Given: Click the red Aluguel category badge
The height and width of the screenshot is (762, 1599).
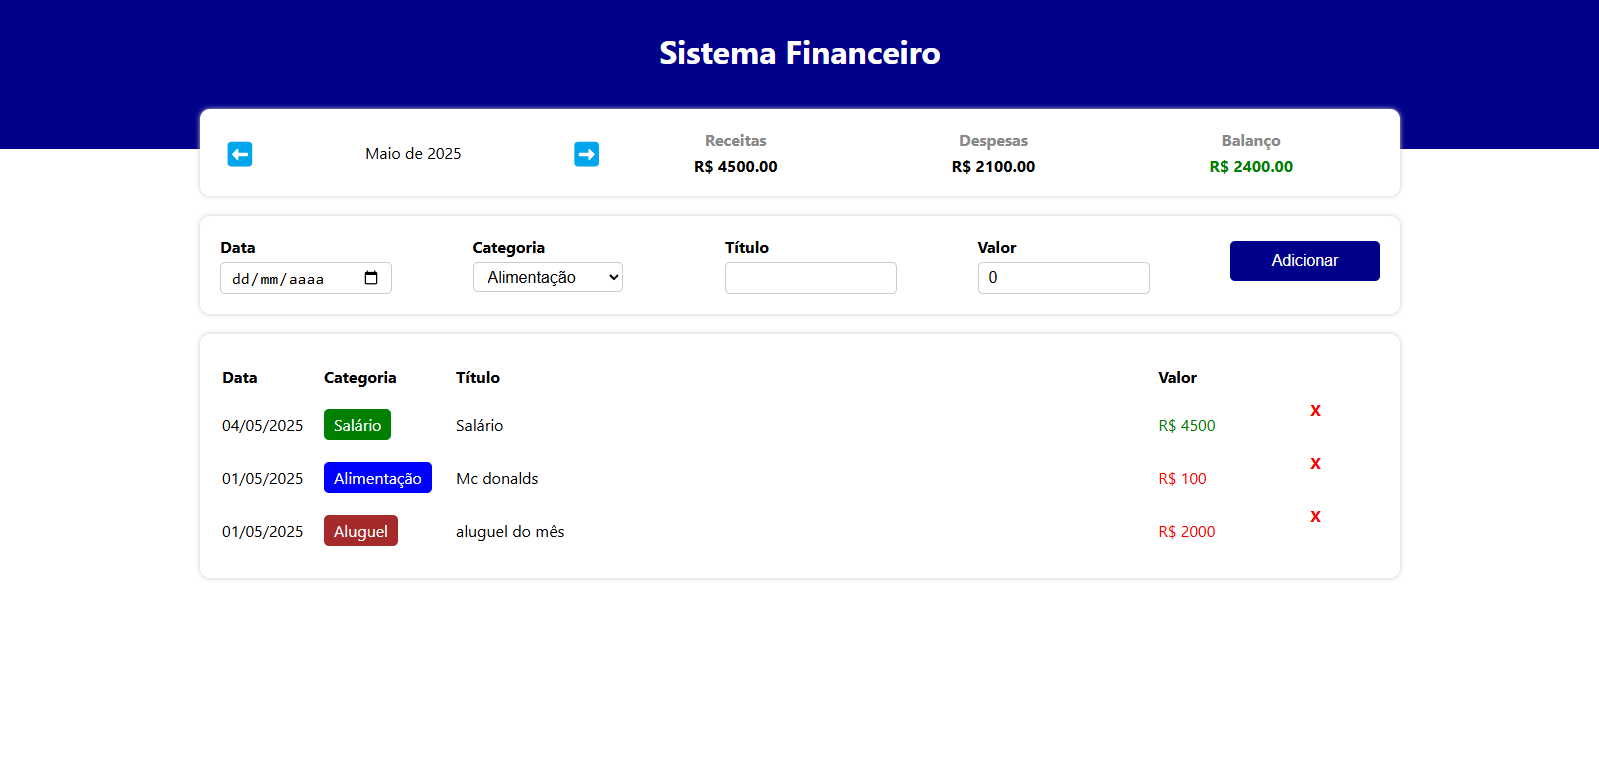Looking at the screenshot, I should [360, 531].
